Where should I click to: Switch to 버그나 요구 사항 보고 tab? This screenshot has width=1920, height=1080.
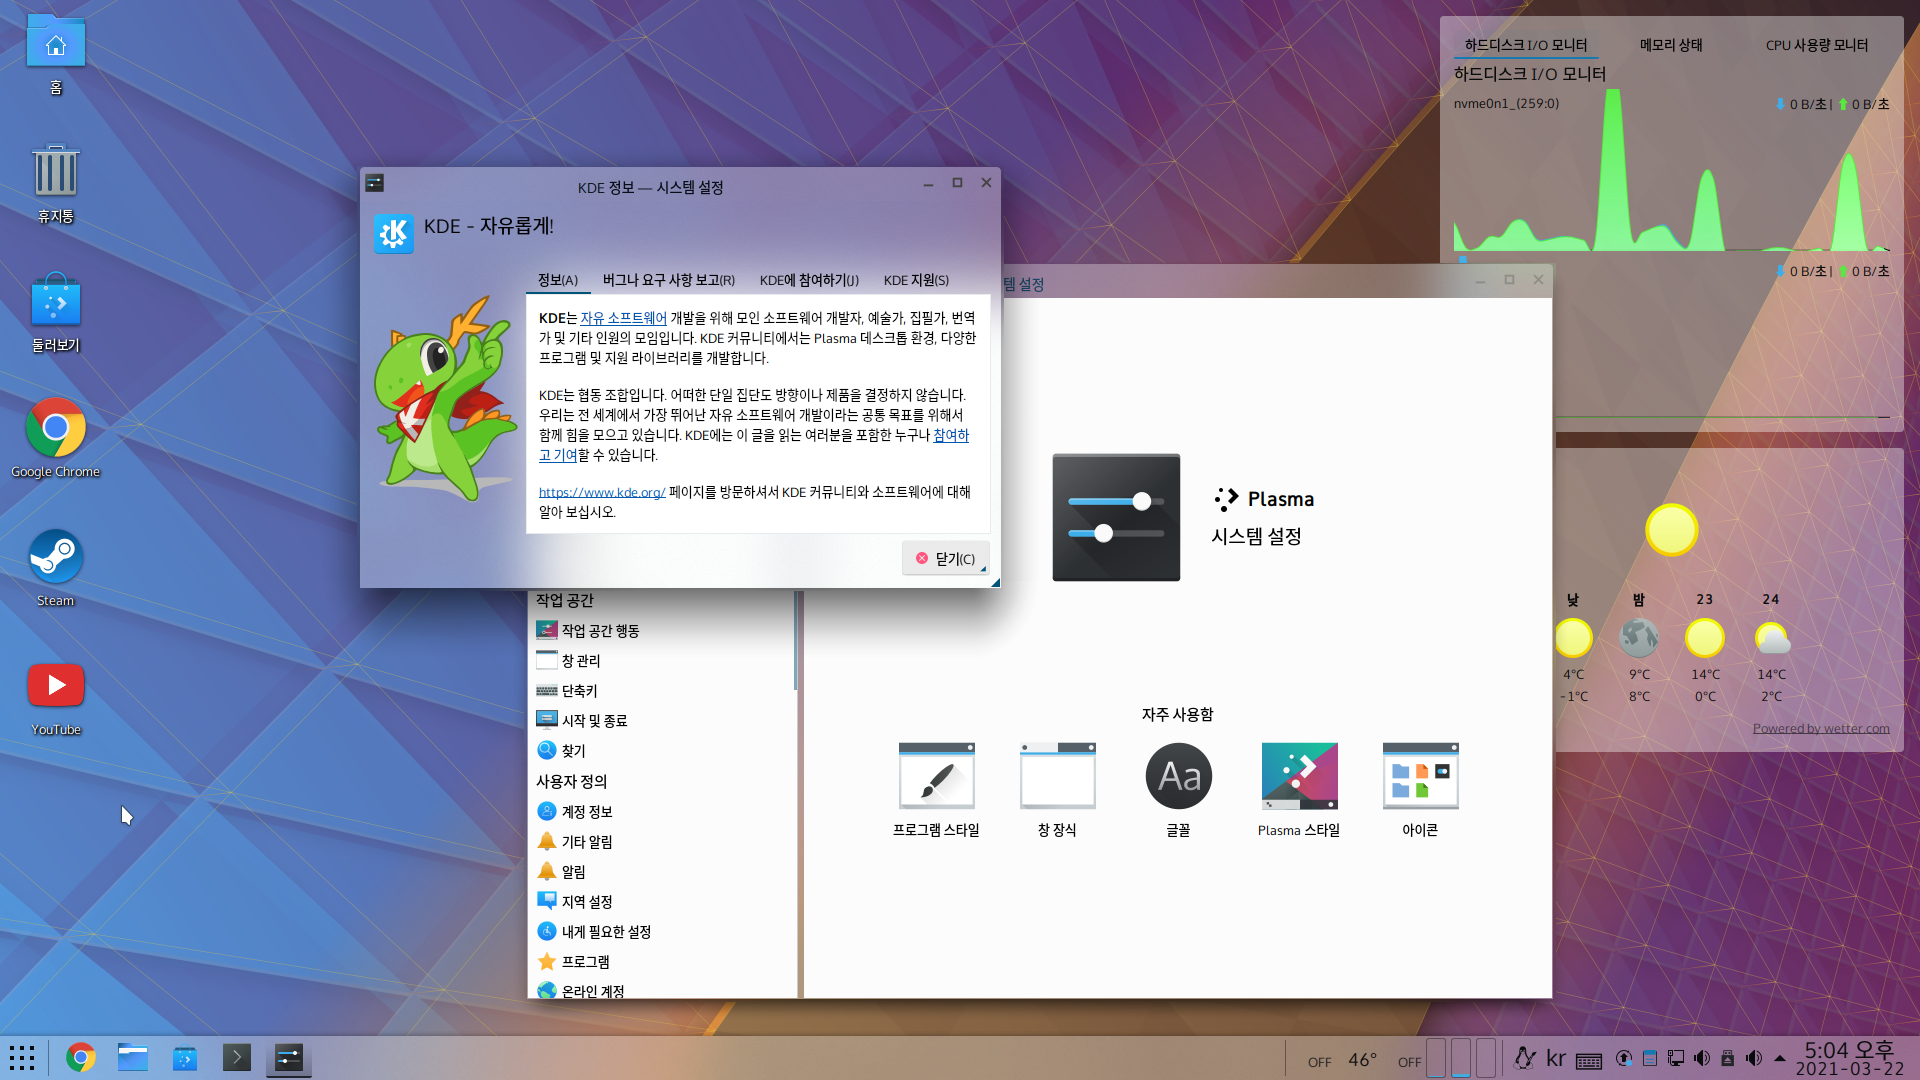pos(668,280)
